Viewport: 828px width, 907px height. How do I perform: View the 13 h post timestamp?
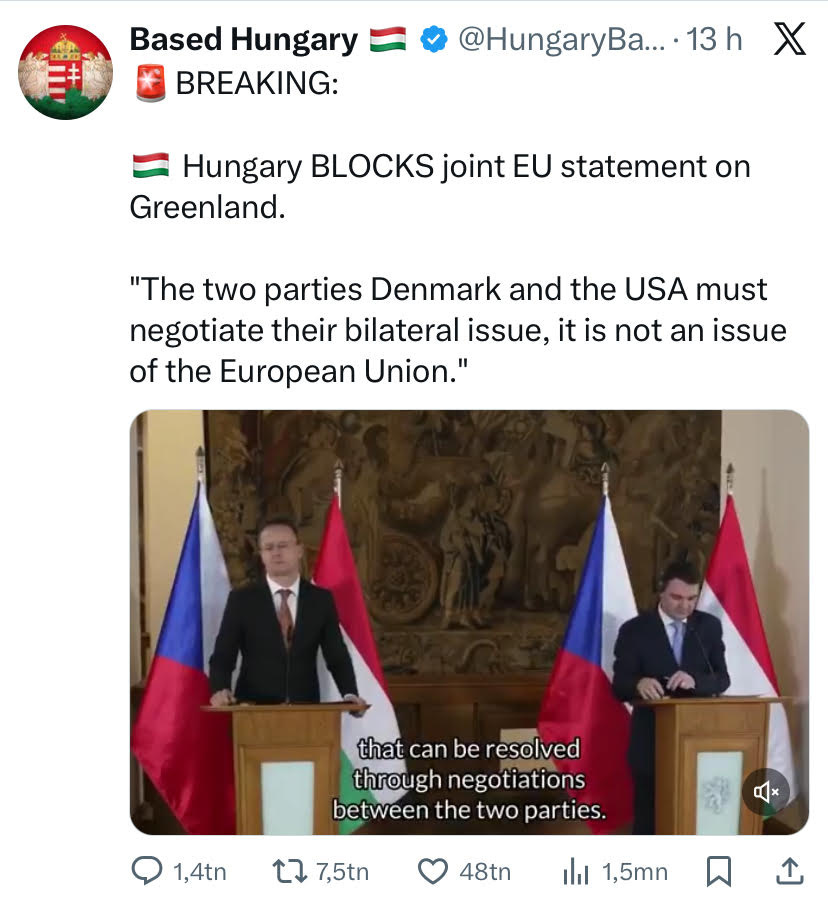pyautogui.click(x=714, y=39)
